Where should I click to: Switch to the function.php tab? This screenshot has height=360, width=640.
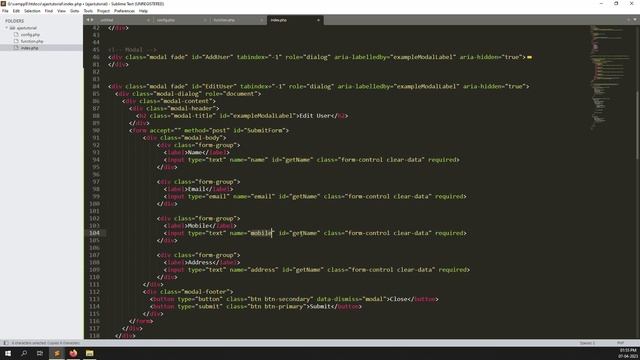click(x=238, y=20)
